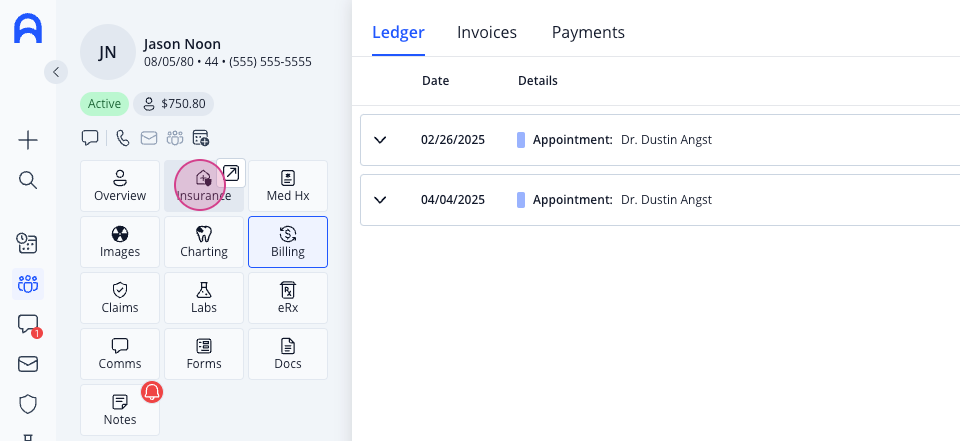Click the $750.80 balance badge

click(174, 104)
